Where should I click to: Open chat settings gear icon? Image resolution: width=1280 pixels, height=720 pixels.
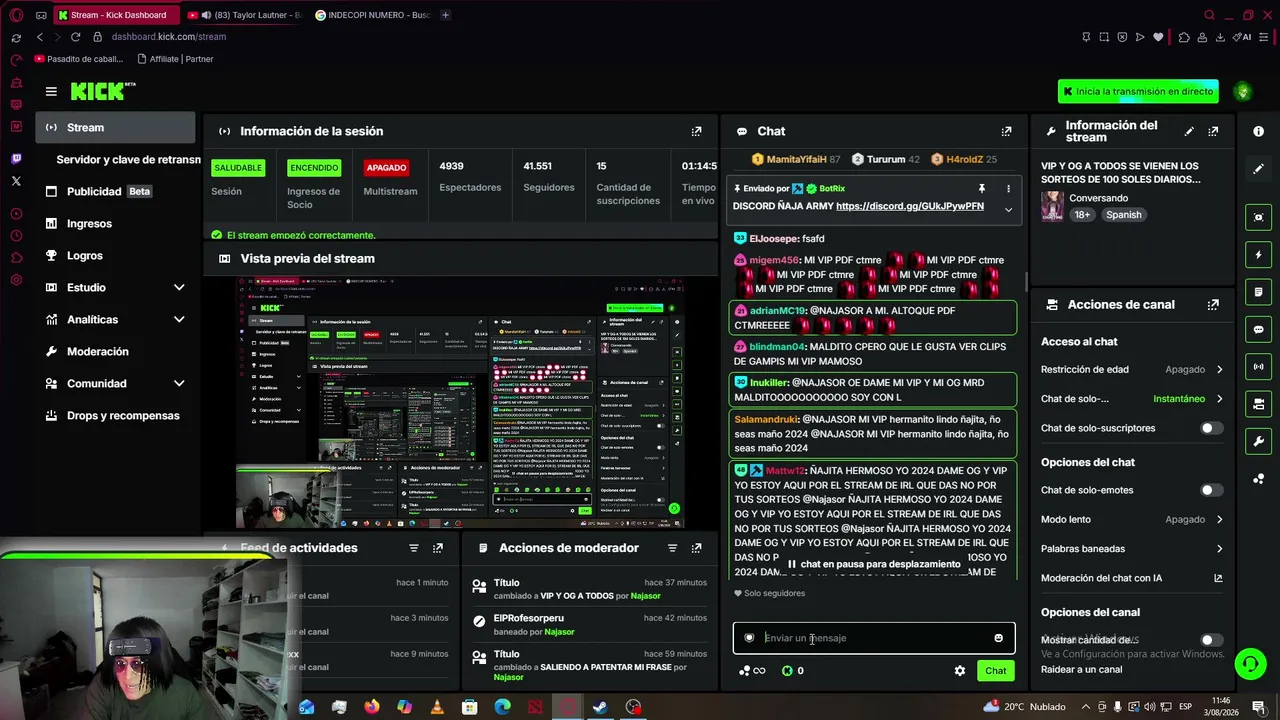[960, 671]
